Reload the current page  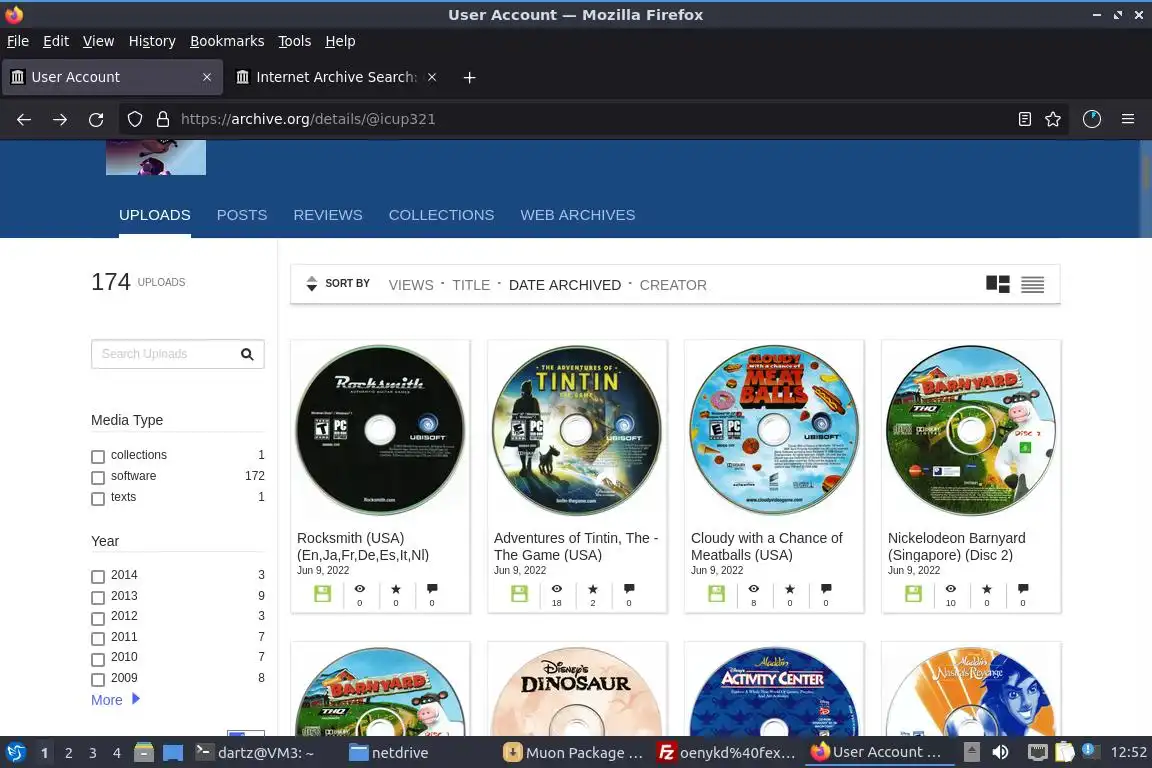click(x=96, y=119)
